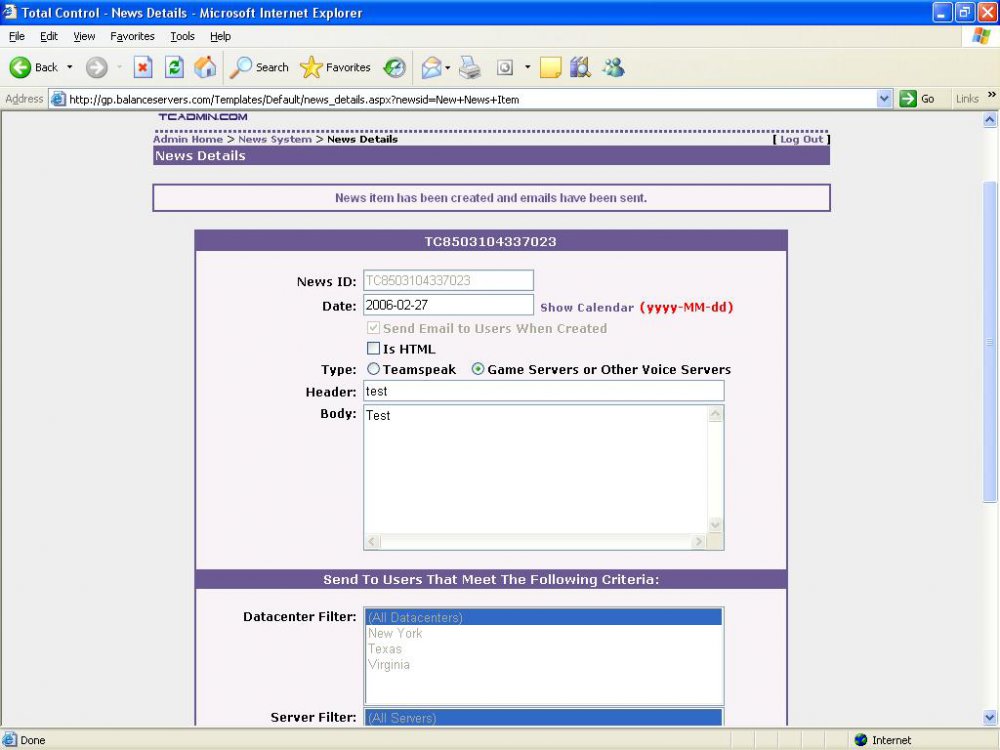Image resolution: width=1000 pixels, height=750 pixels.
Task: Click the Stop loading icon
Action: [x=143, y=67]
